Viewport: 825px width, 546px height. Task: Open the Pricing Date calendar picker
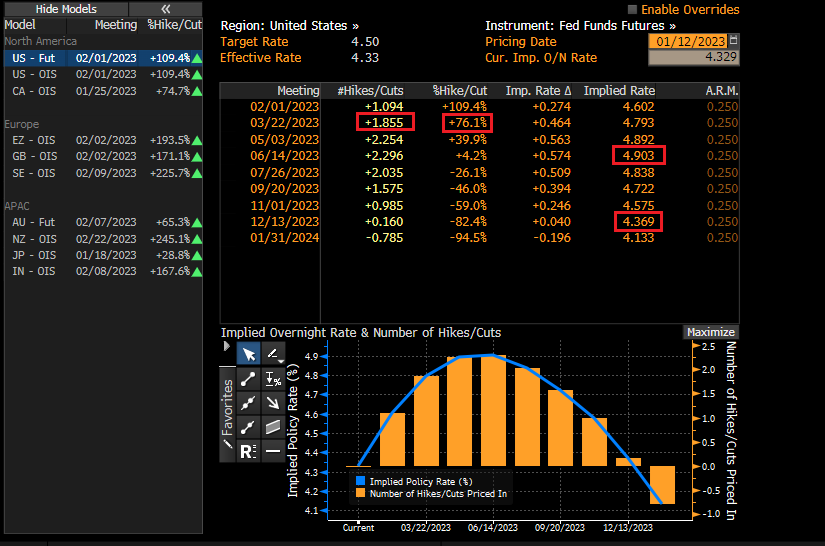(734, 41)
